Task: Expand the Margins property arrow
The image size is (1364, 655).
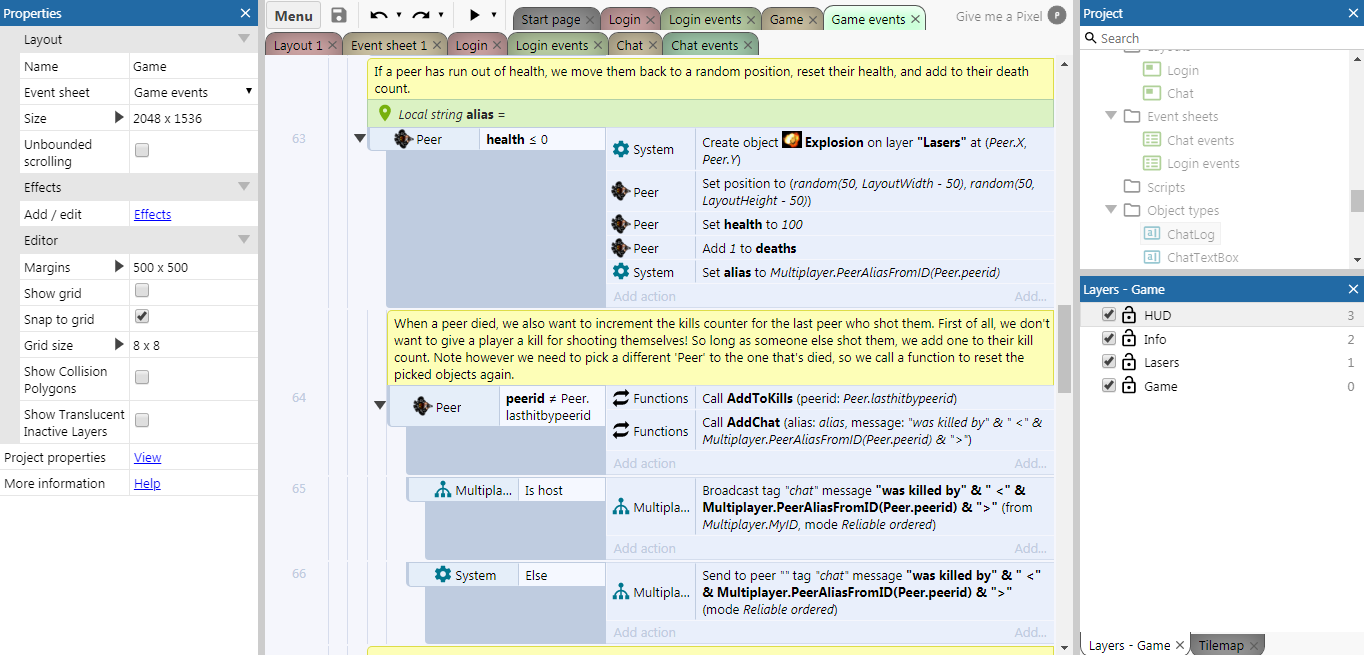Action: click(x=120, y=267)
